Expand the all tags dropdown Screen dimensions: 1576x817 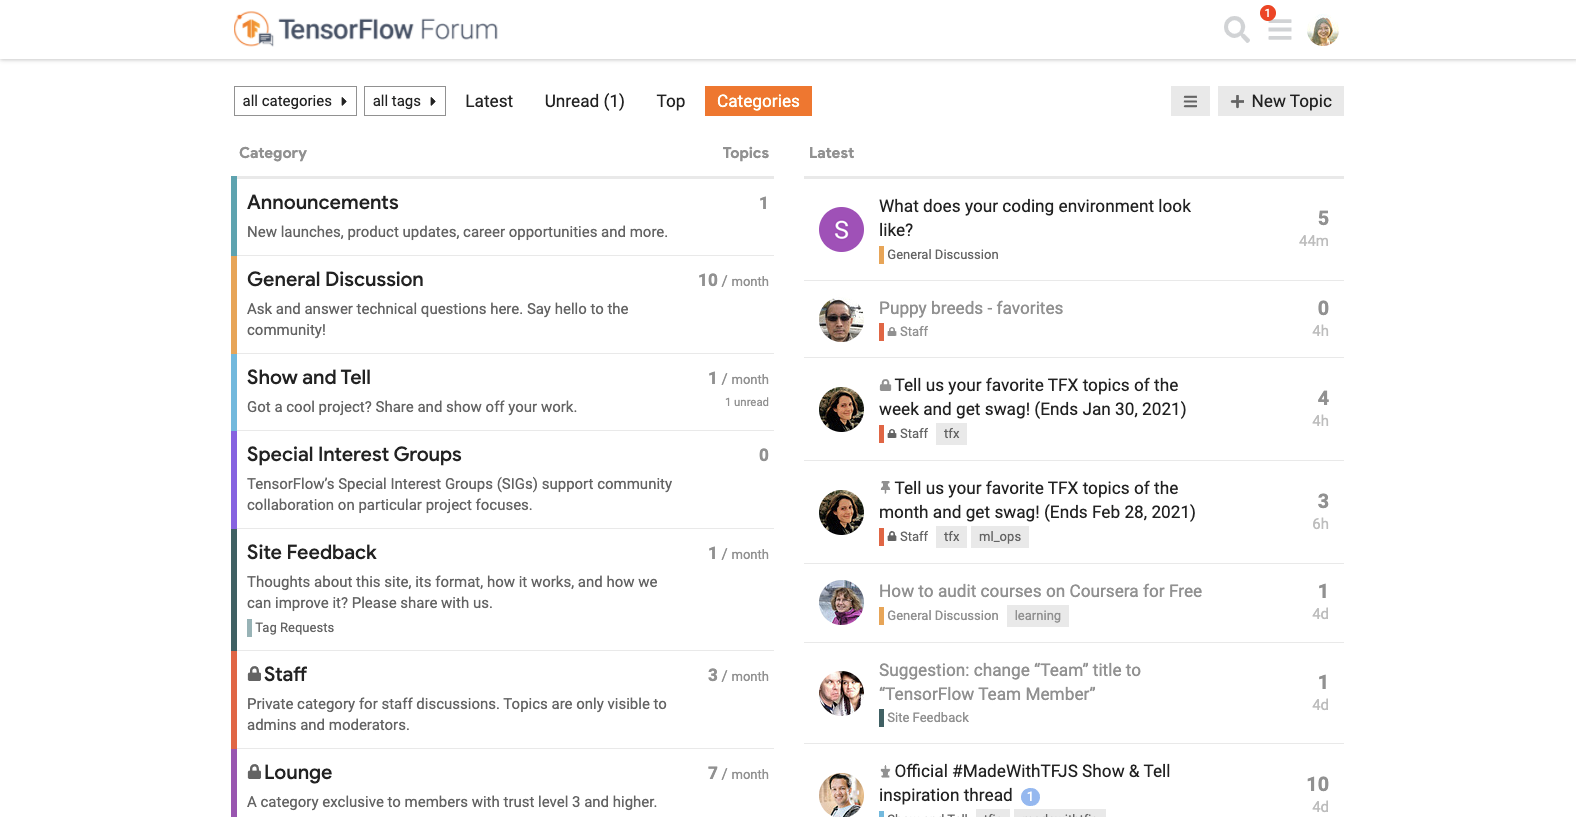coord(405,101)
